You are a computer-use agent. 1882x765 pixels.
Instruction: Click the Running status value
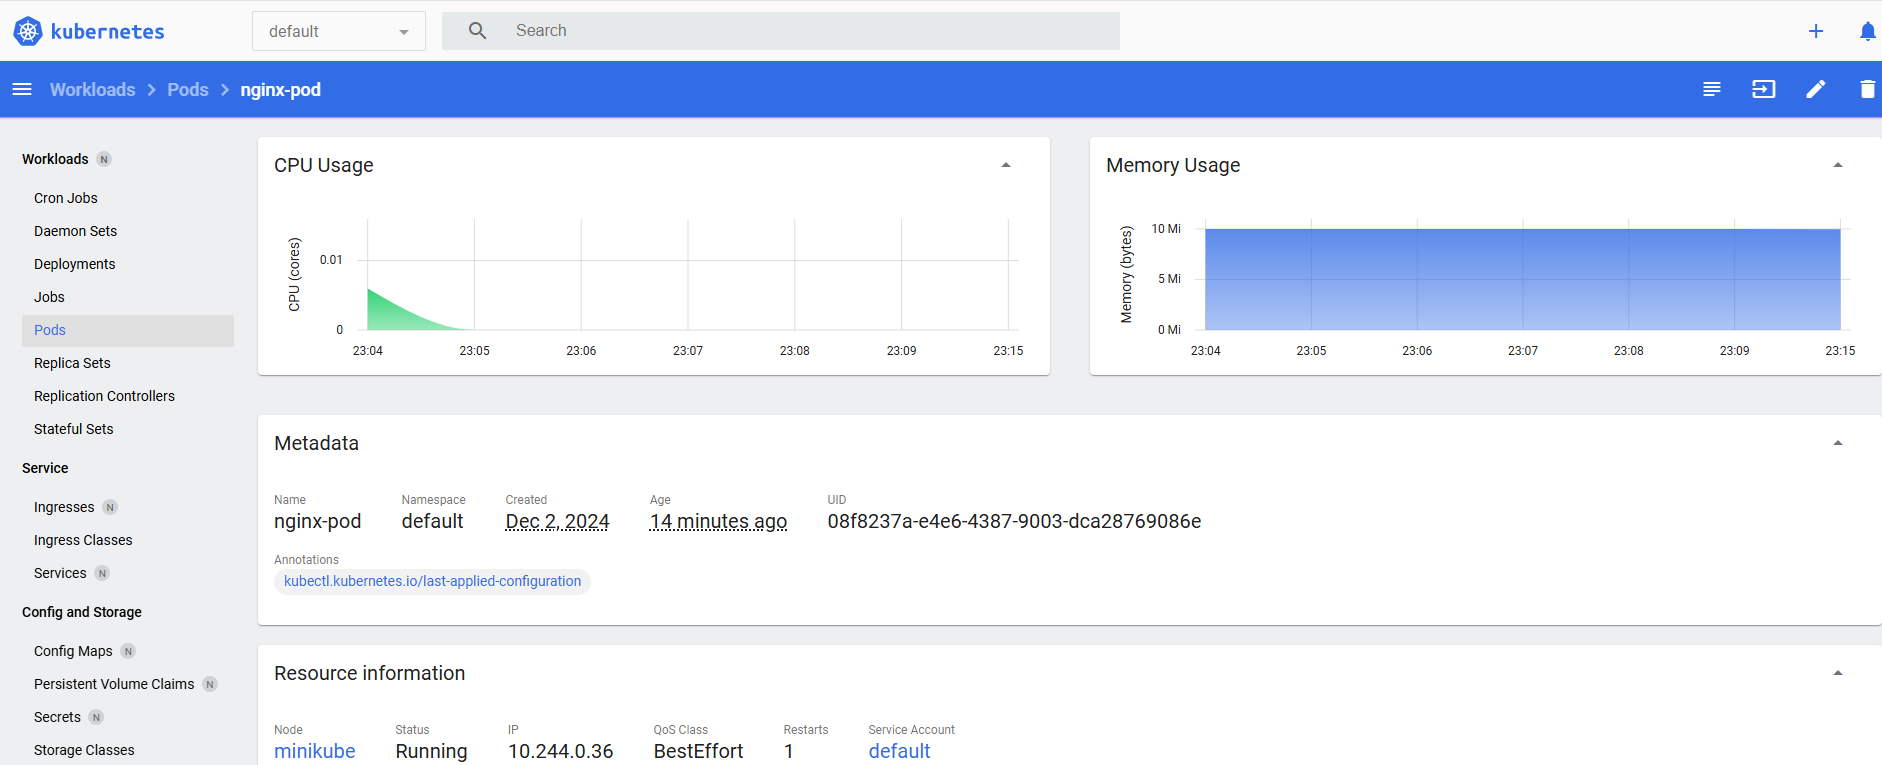point(431,751)
